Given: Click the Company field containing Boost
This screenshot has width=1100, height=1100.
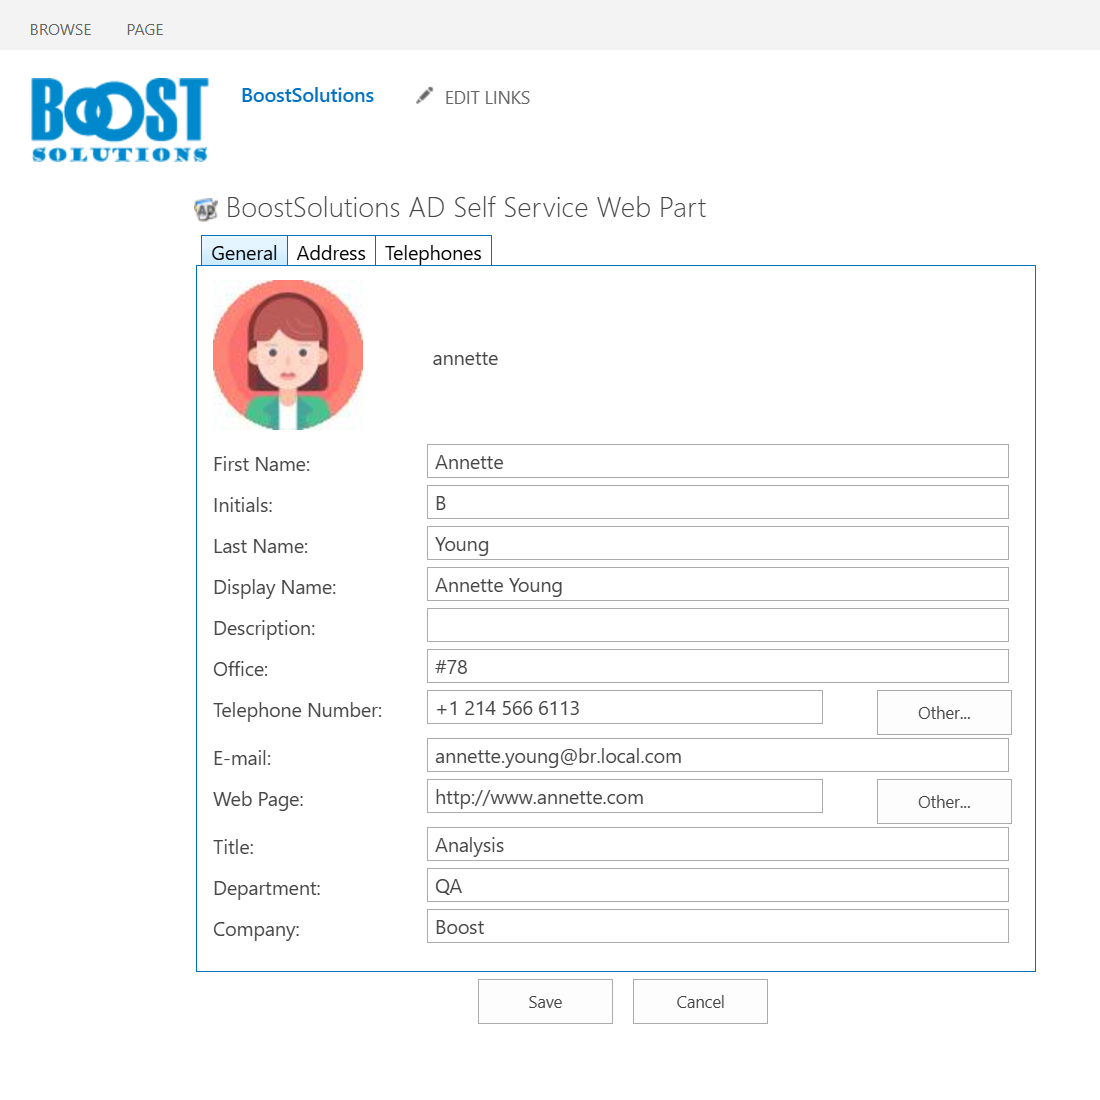Looking at the screenshot, I should (x=718, y=927).
